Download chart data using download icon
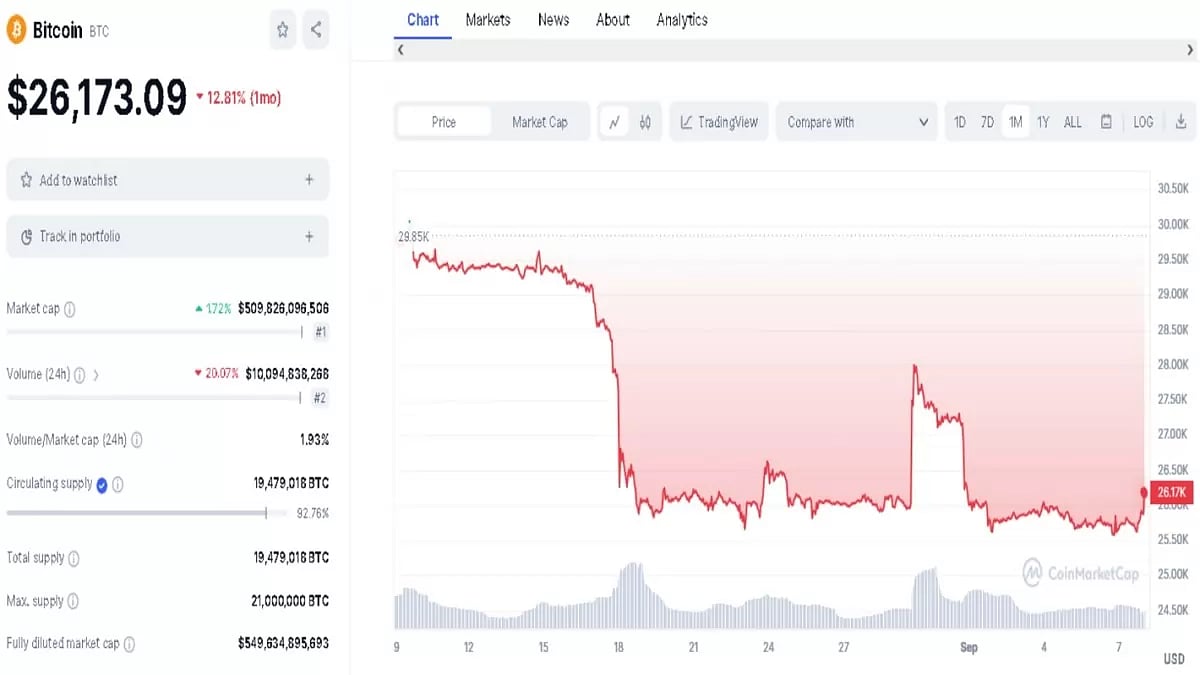Image resolution: width=1200 pixels, height=675 pixels. (x=1181, y=122)
